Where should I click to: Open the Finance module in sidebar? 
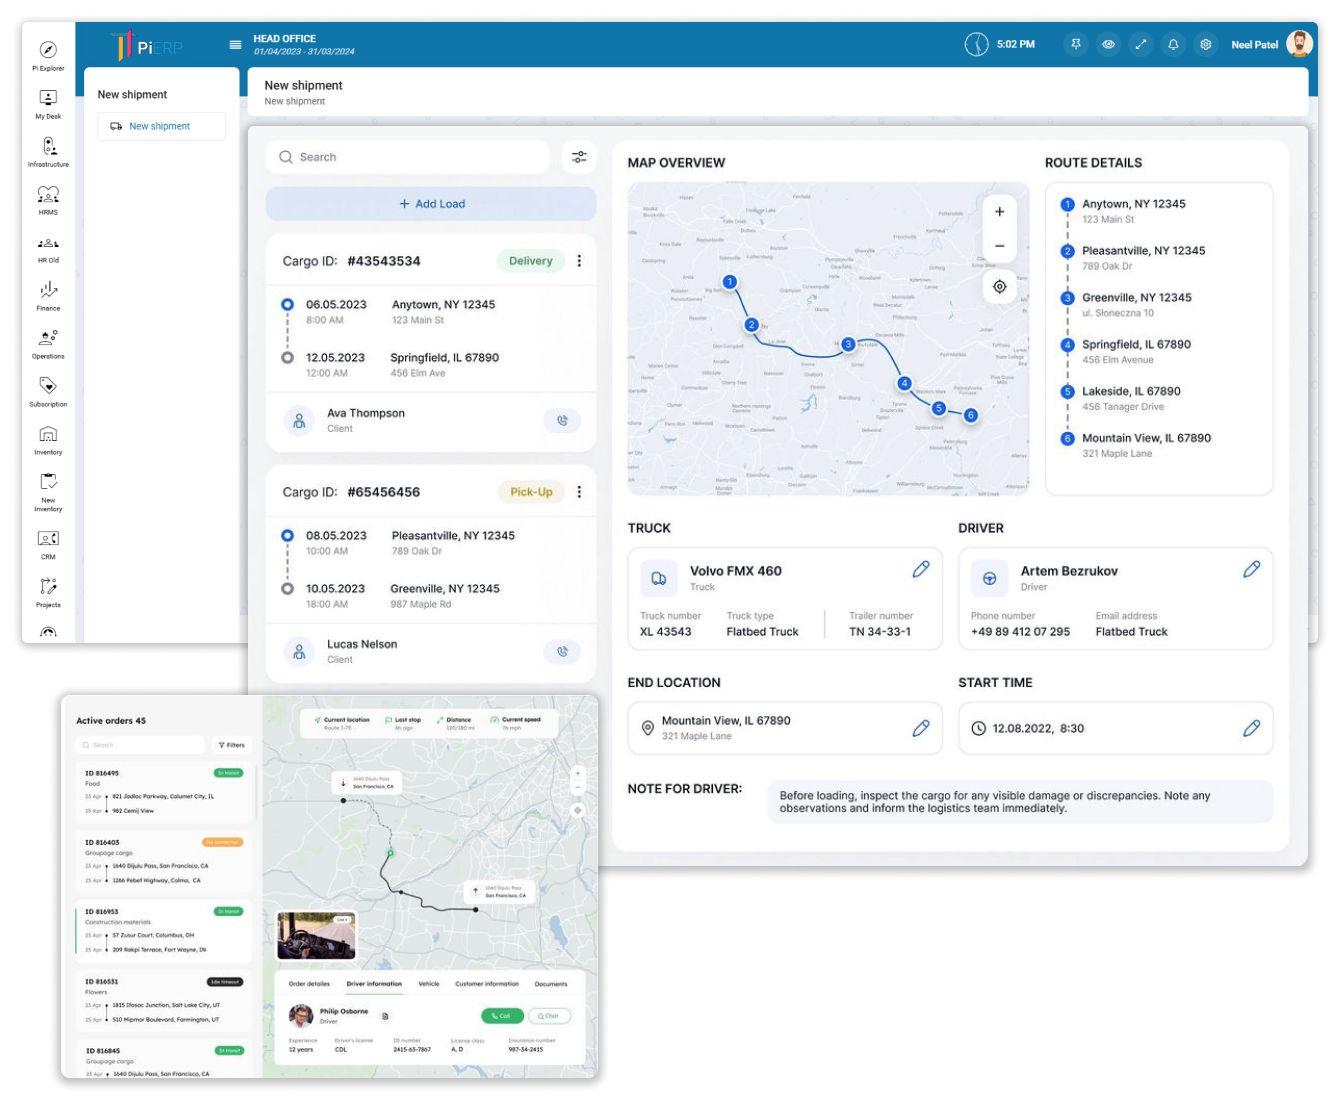pos(48,290)
